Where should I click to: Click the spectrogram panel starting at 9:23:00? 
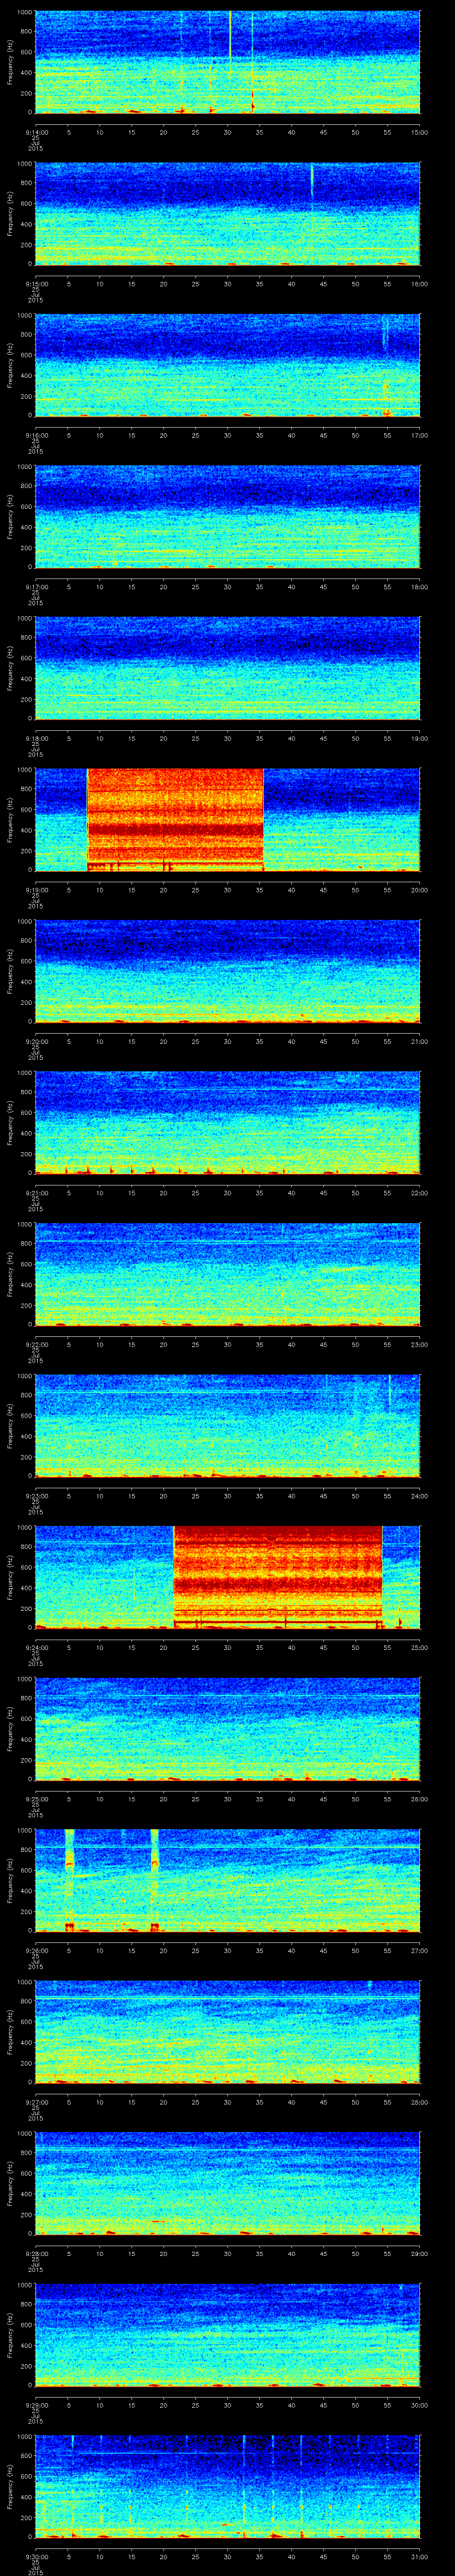coord(228,1425)
